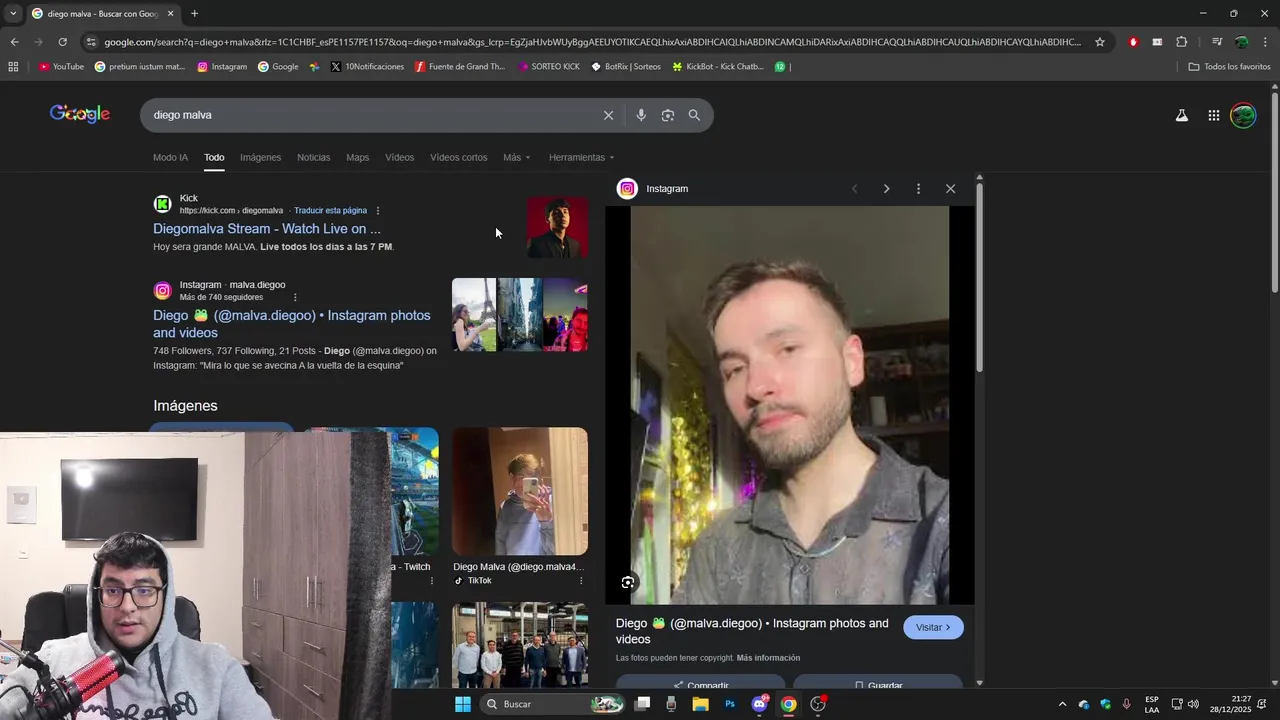
Task: Open the Google apps grid
Action: 1214,115
